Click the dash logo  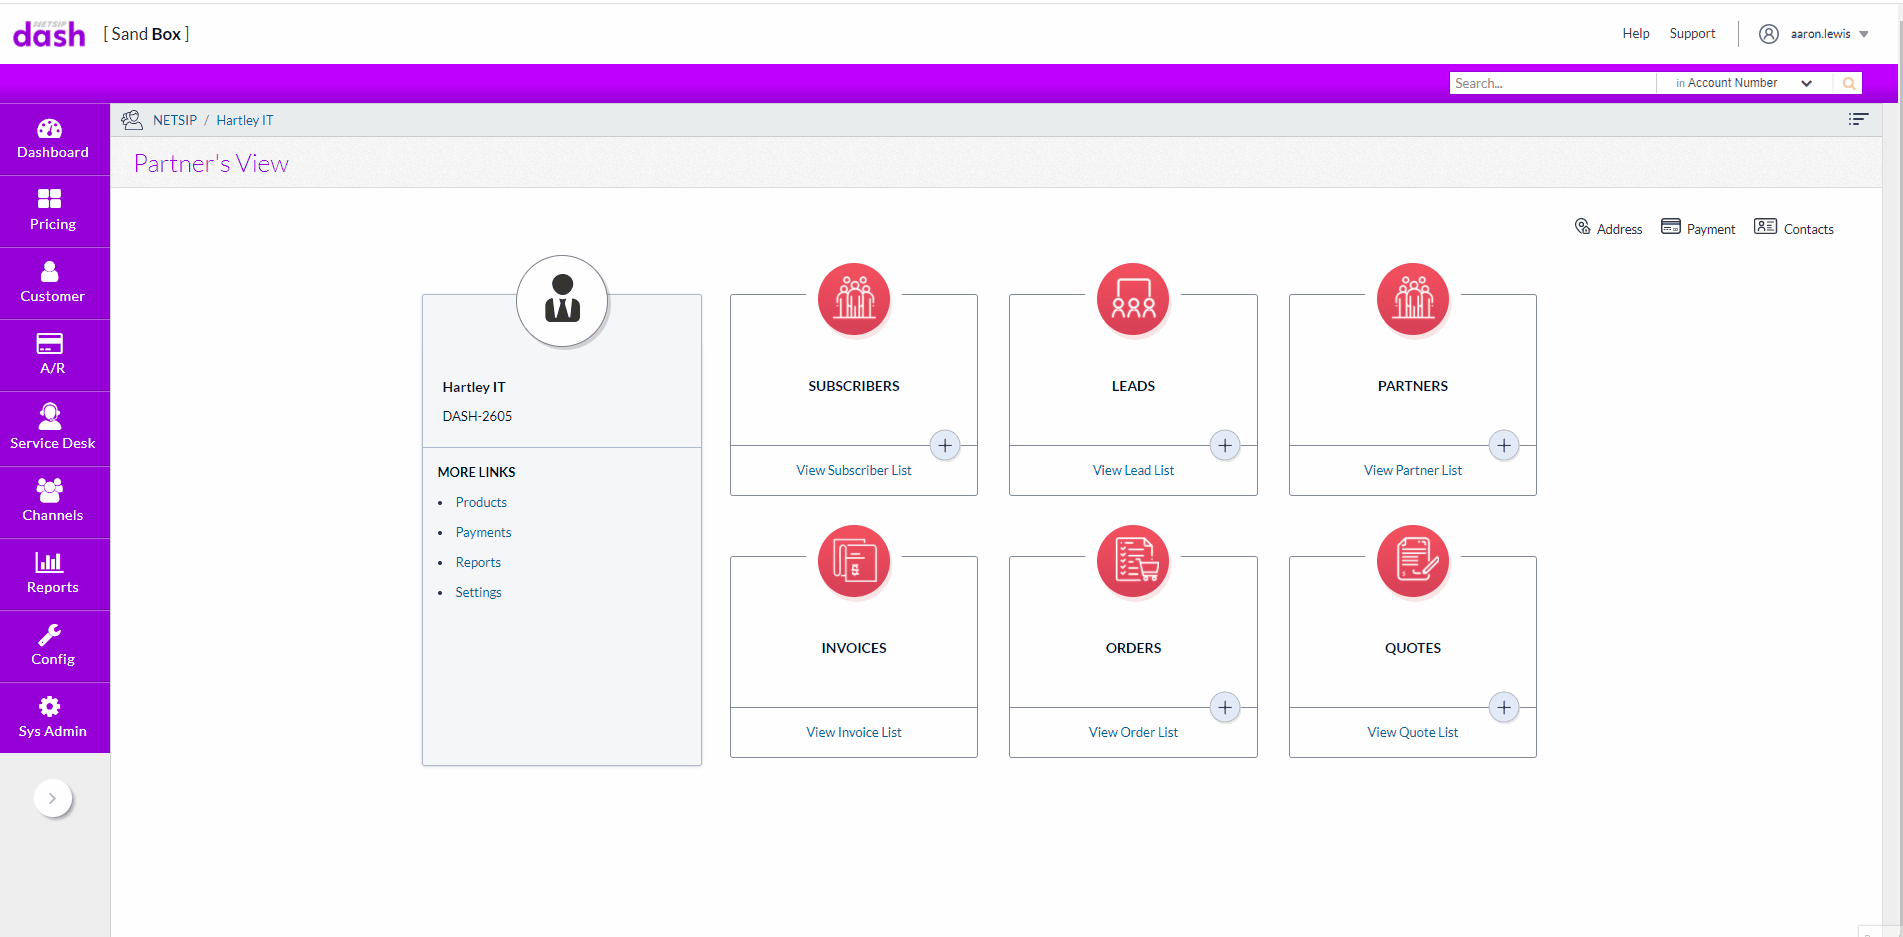click(49, 35)
